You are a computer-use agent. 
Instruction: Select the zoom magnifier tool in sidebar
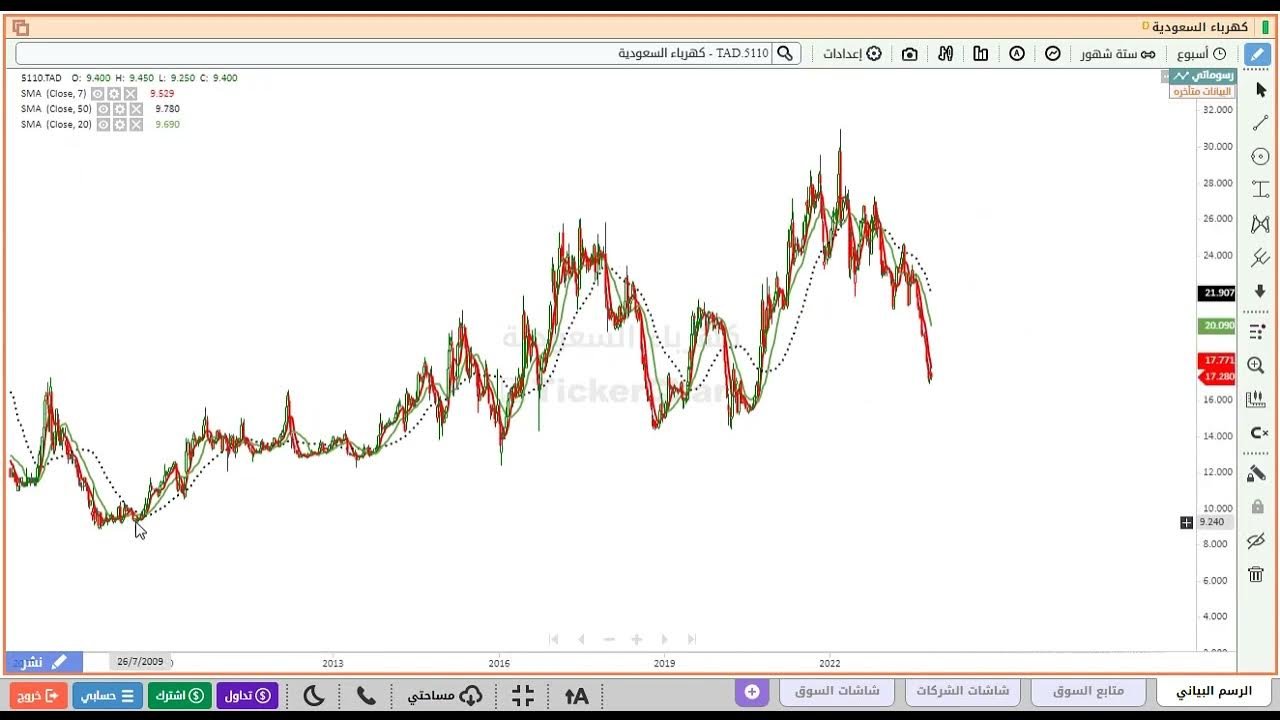1257,366
